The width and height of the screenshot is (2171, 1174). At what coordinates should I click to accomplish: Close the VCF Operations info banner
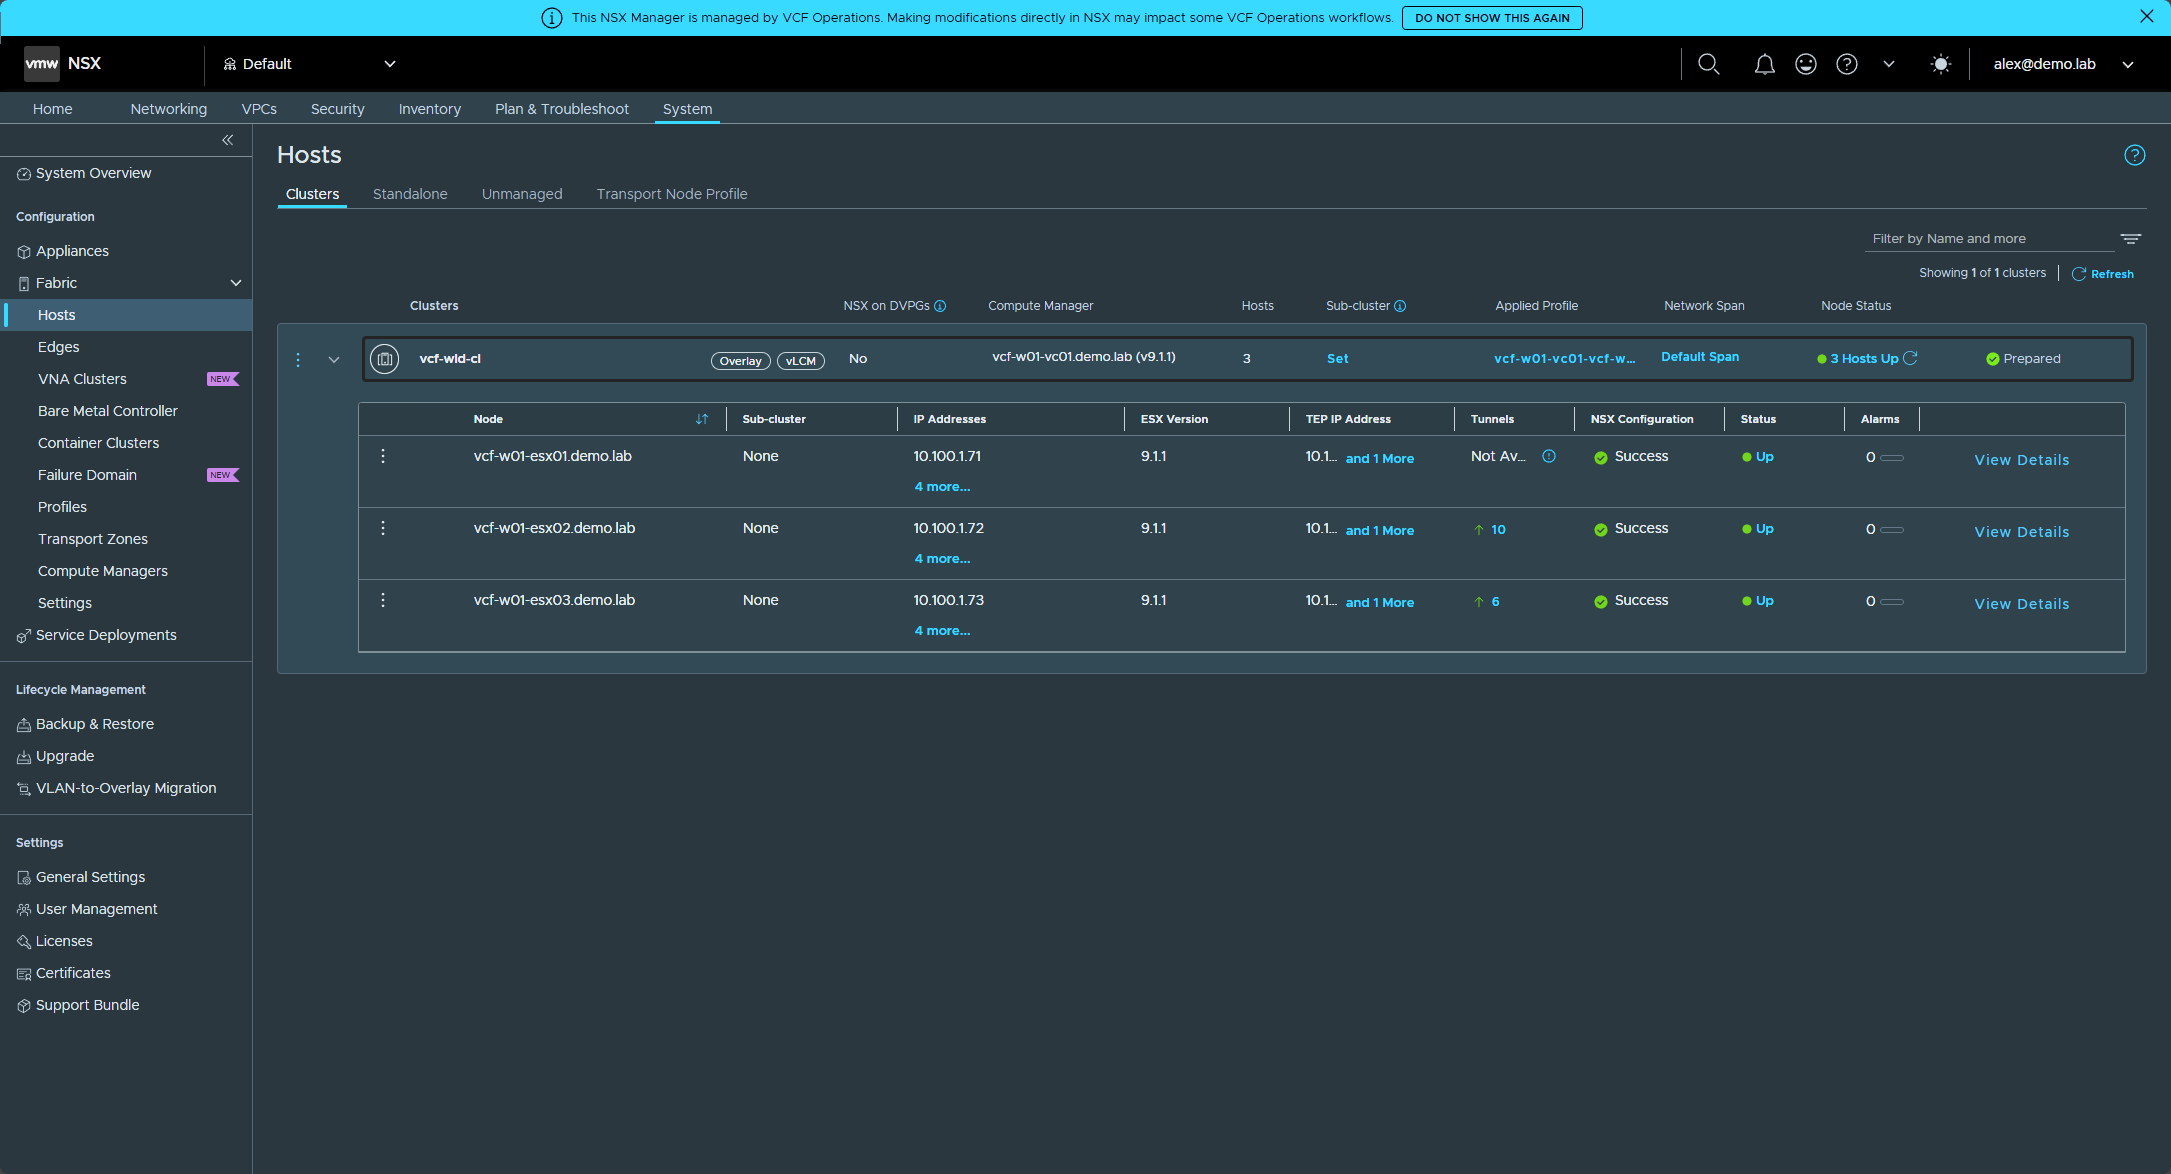point(2147,16)
